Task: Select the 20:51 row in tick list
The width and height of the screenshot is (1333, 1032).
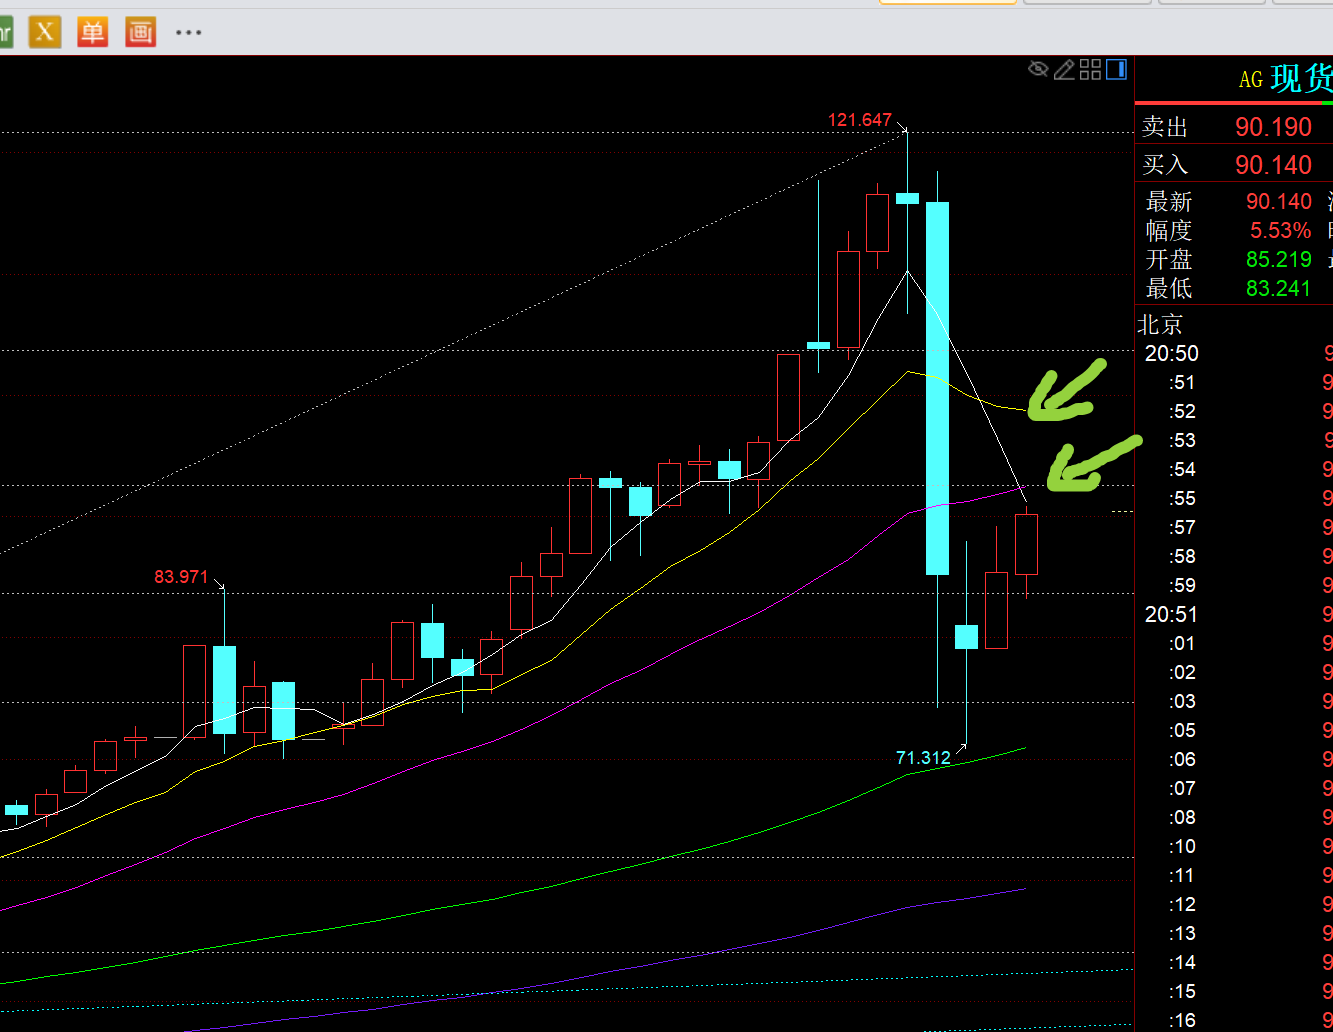Action: [1172, 615]
